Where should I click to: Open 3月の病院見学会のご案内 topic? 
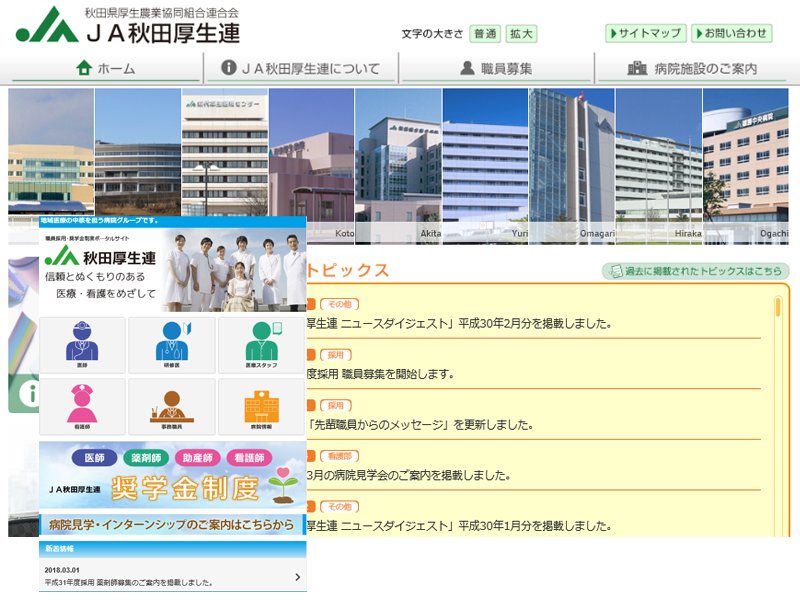(408, 475)
